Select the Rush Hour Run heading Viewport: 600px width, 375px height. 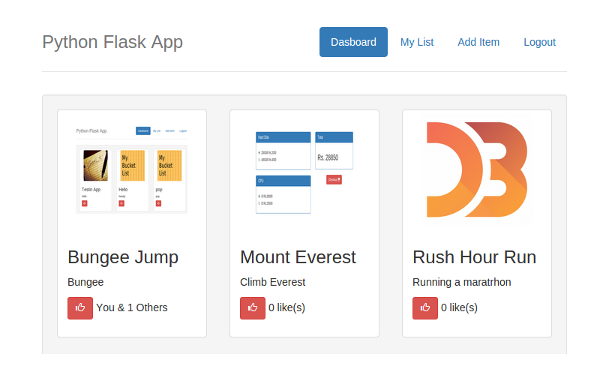tap(474, 257)
